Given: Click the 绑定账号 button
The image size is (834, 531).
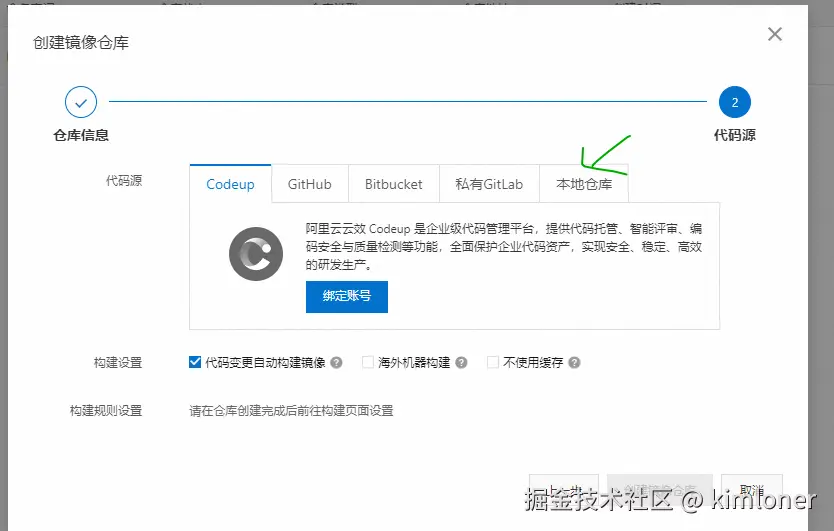Looking at the screenshot, I should click(x=347, y=296).
